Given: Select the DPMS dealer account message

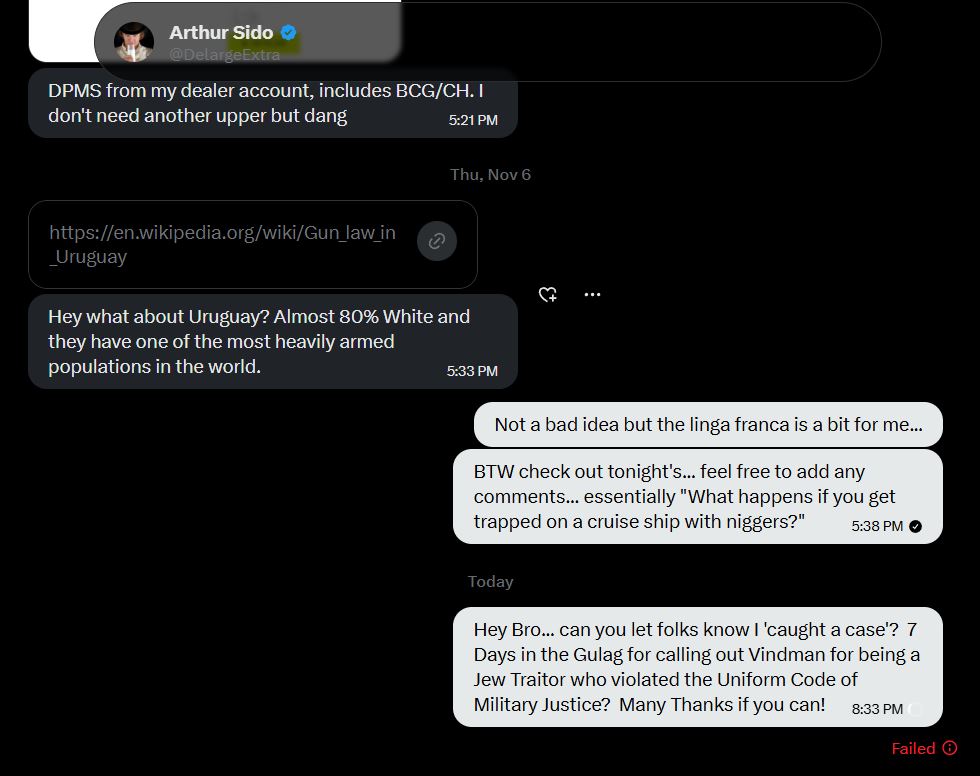Looking at the screenshot, I should (250, 103).
